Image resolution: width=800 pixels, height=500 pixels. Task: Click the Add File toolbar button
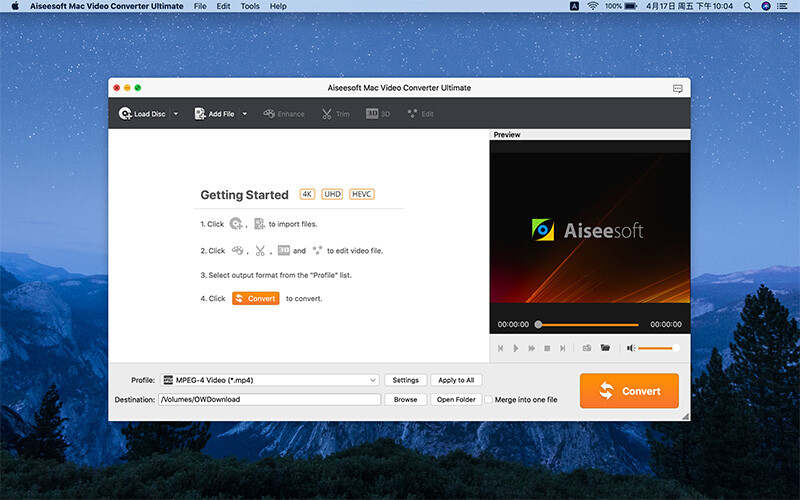[x=214, y=114]
